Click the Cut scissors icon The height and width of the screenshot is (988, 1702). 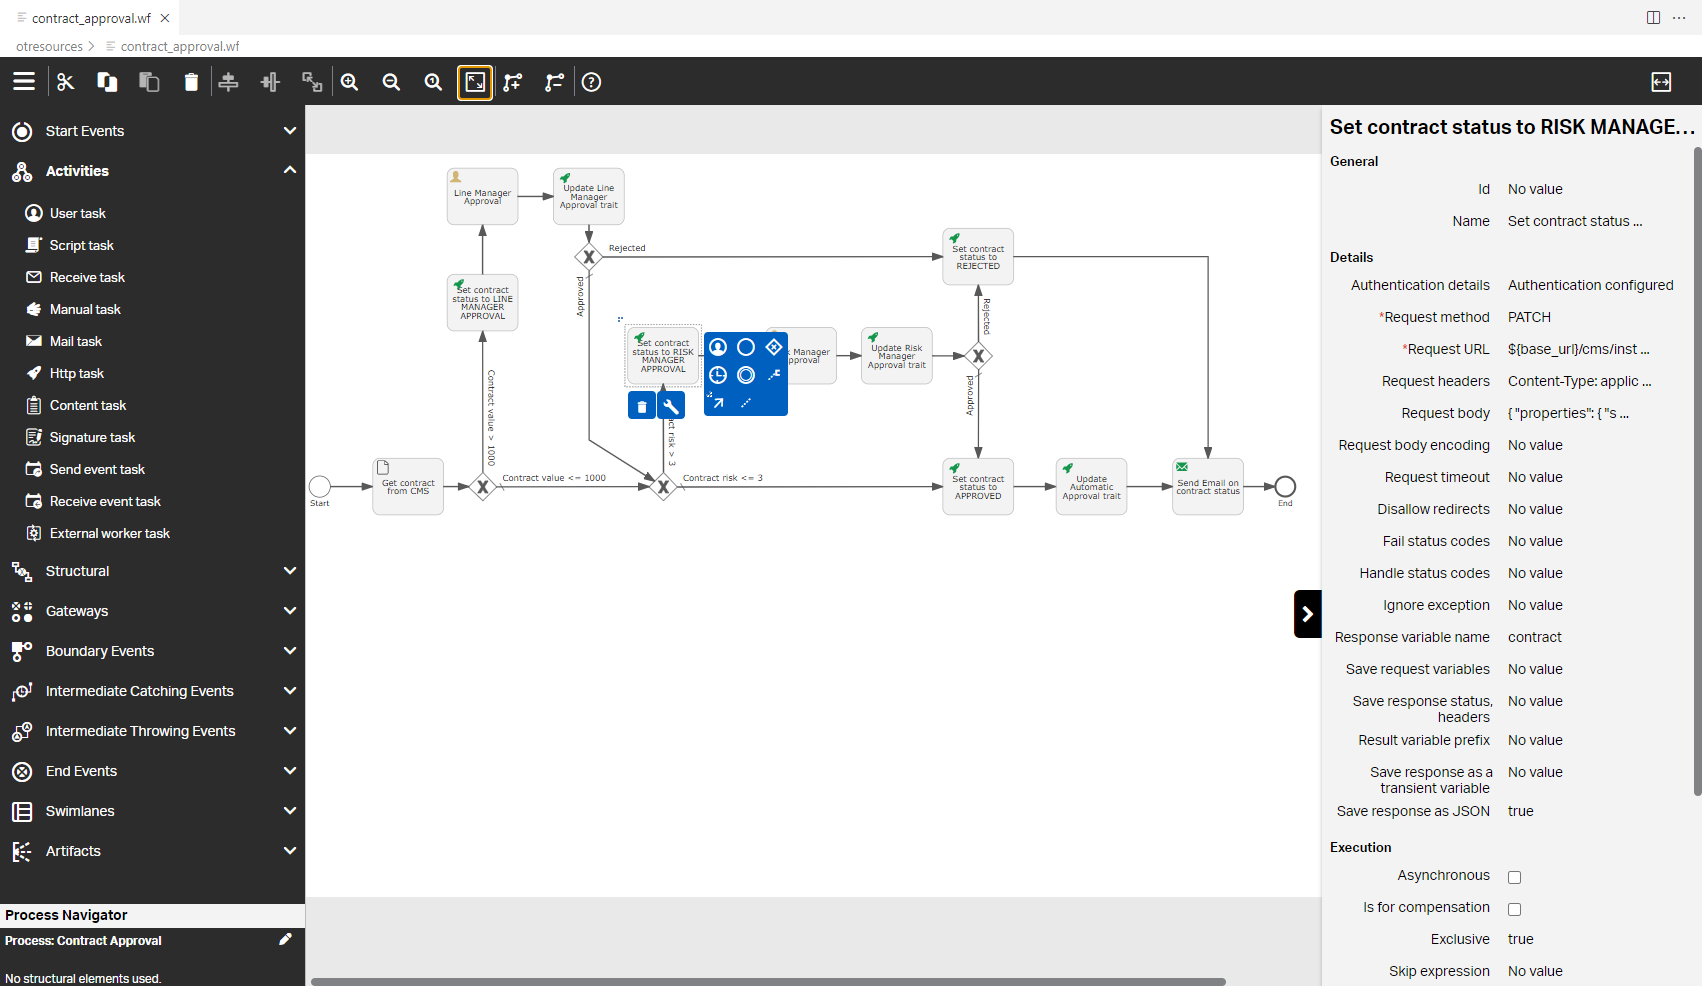(66, 82)
